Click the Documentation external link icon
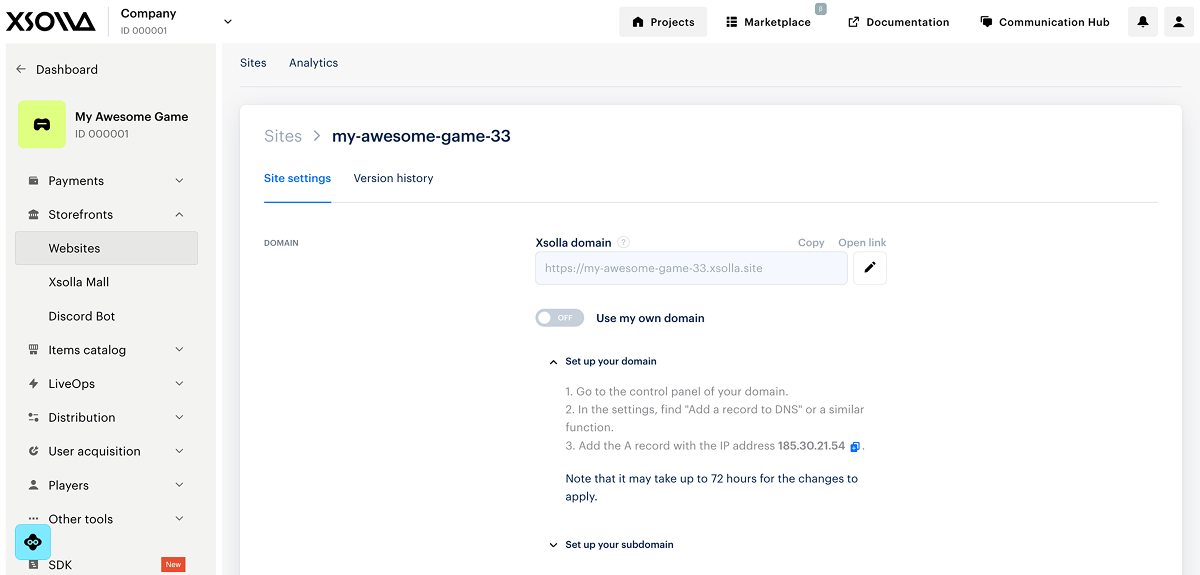Screen dimensions: 1200x575 pos(853,22)
